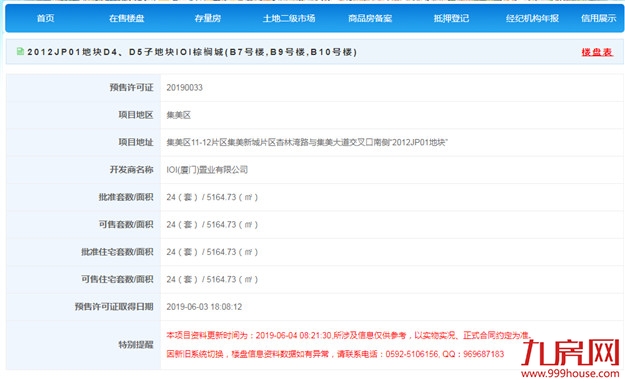Screen dimensions: 625x383
Task: Select the 土地二级市场 menu item
Action: pyautogui.click(x=289, y=18)
